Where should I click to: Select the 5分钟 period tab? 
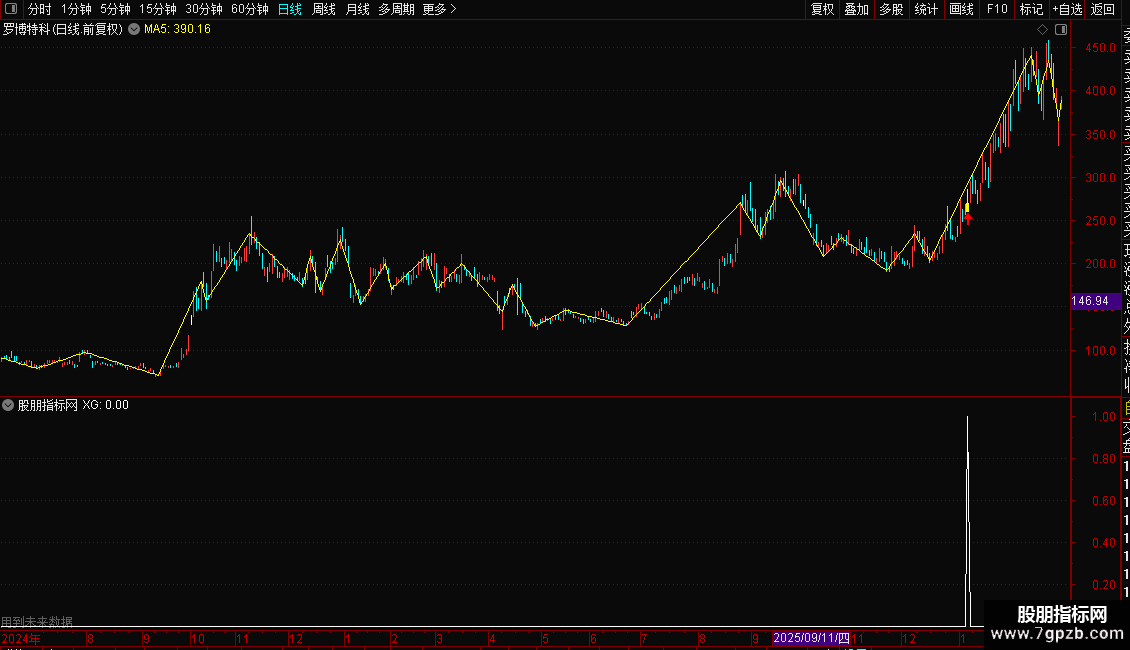pyautogui.click(x=115, y=9)
